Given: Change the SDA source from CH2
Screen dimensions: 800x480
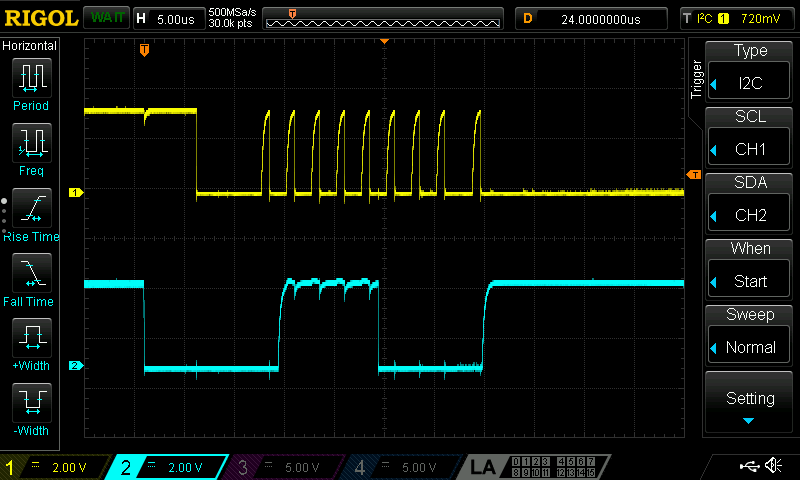Looking at the screenshot, I should click(x=750, y=203).
